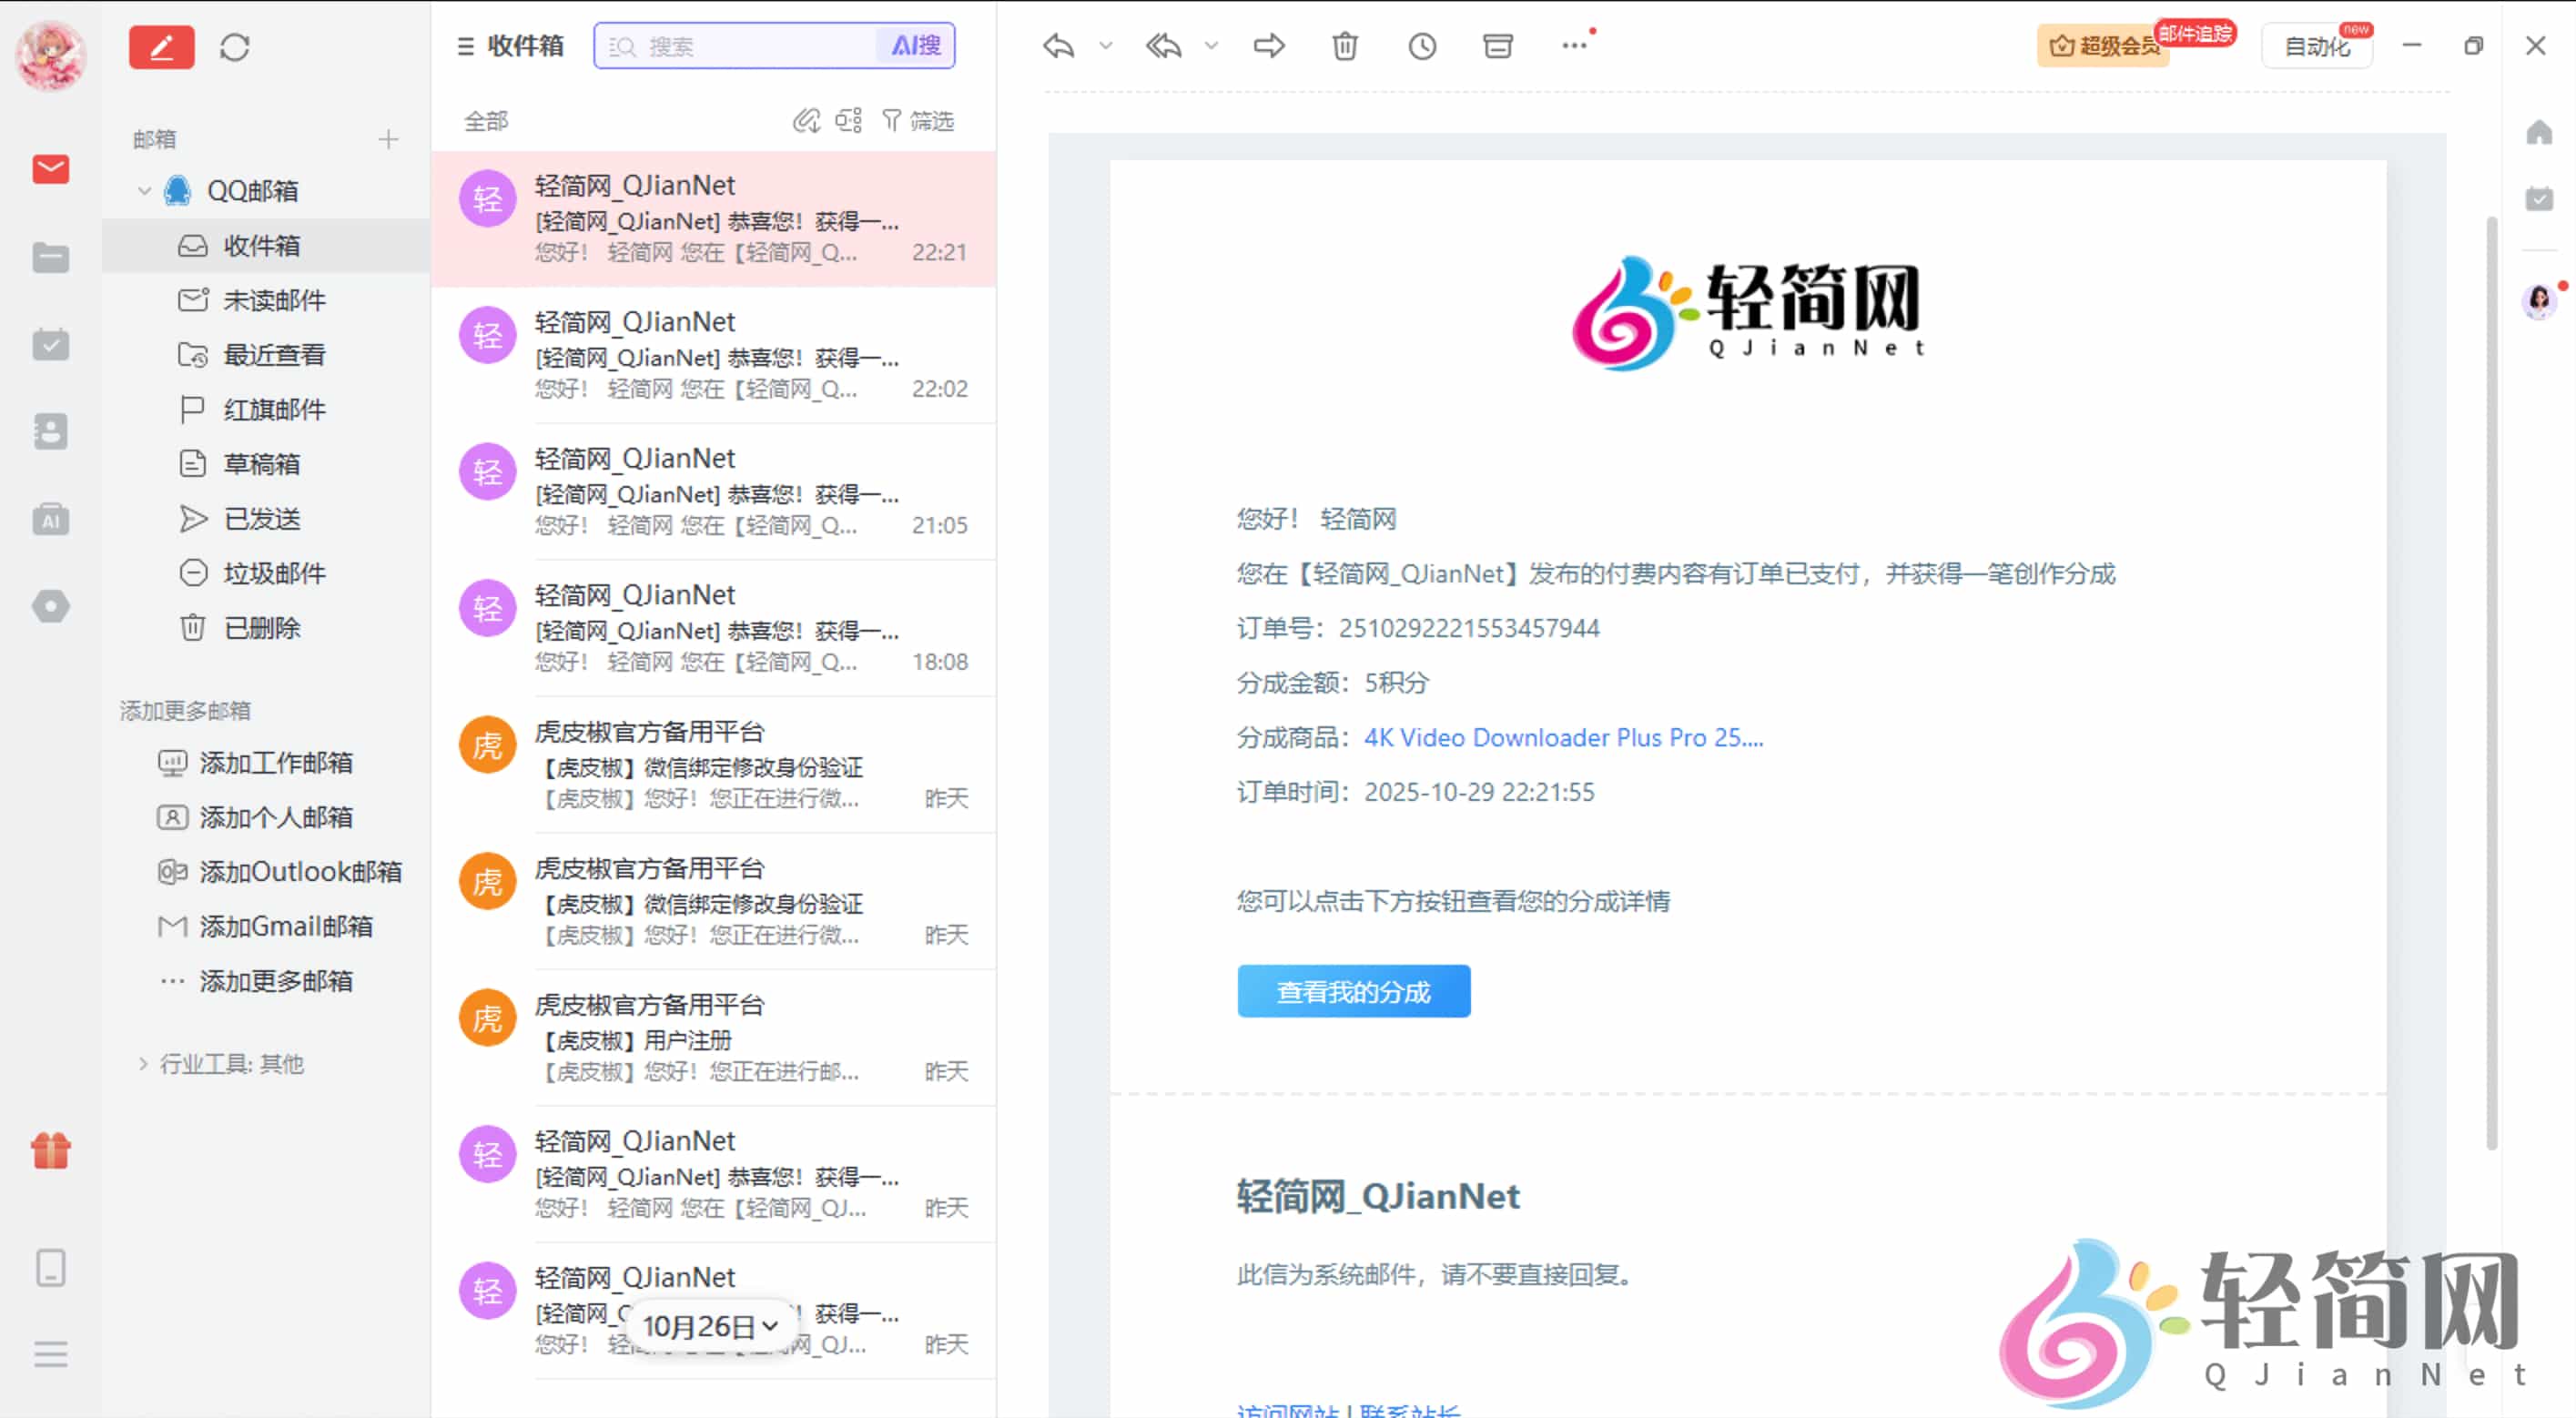The width and height of the screenshot is (2576, 1418).
Task: Compose a new email with the pencil icon
Action: point(161,47)
